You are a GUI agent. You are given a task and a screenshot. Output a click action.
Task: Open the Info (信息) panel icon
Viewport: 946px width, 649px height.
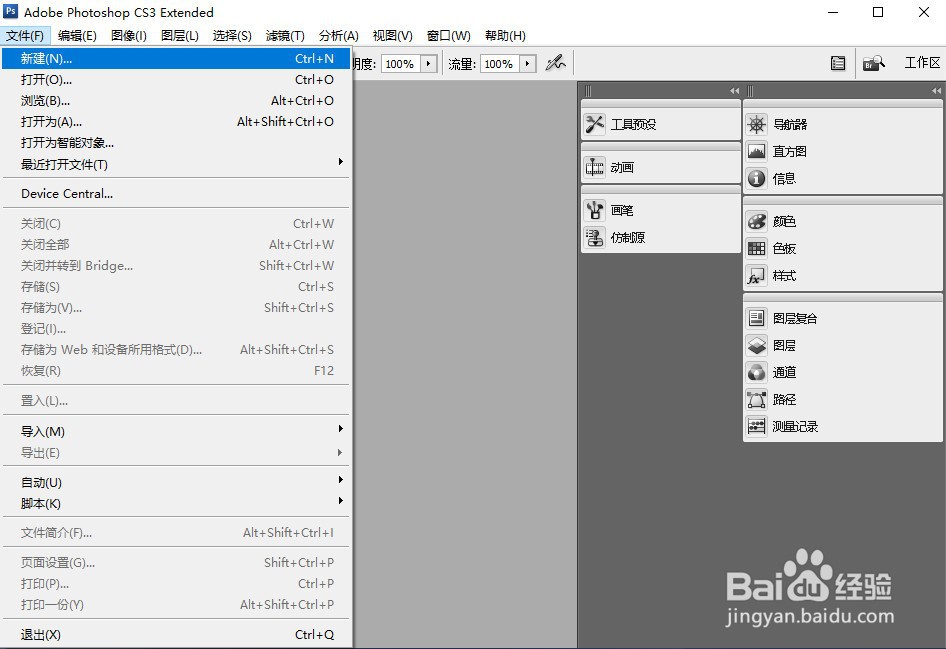click(x=757, y=179)
